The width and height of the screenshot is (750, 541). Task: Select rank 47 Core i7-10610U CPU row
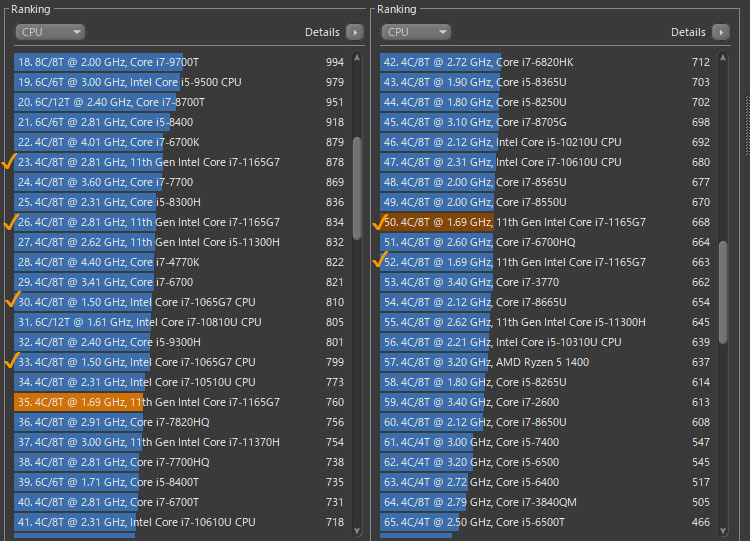tap(545, 162)
